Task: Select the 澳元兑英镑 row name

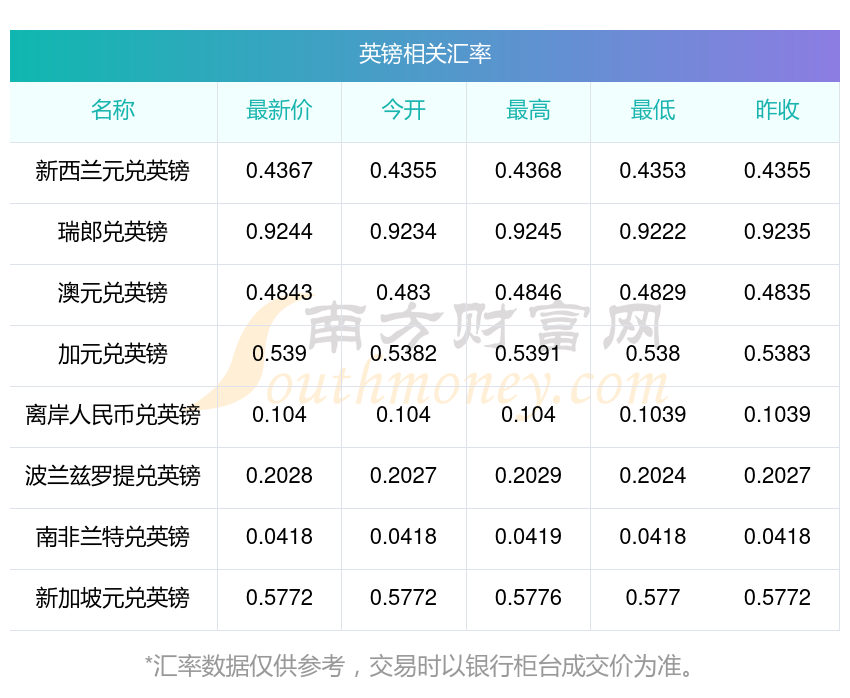Action: [113, 293]
